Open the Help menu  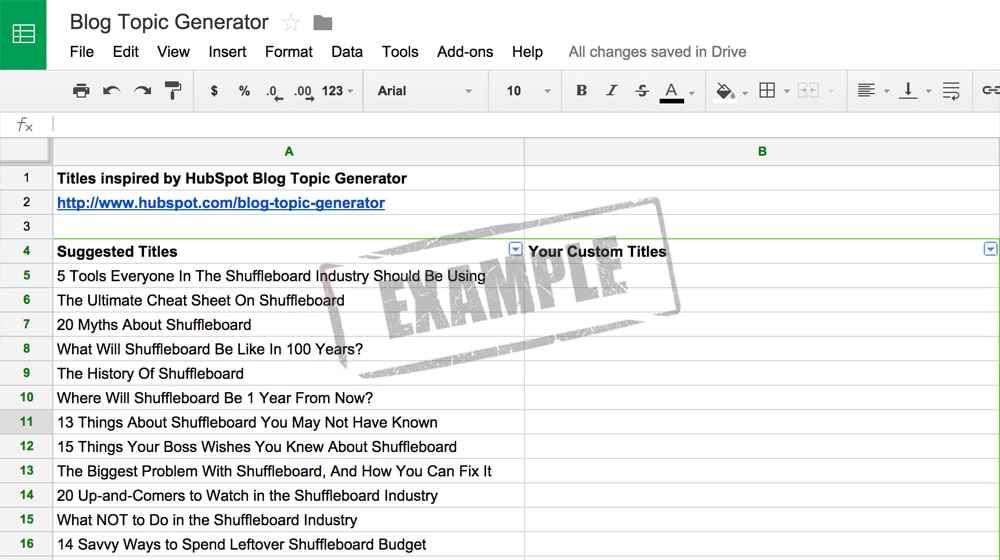tap(527, 52)
